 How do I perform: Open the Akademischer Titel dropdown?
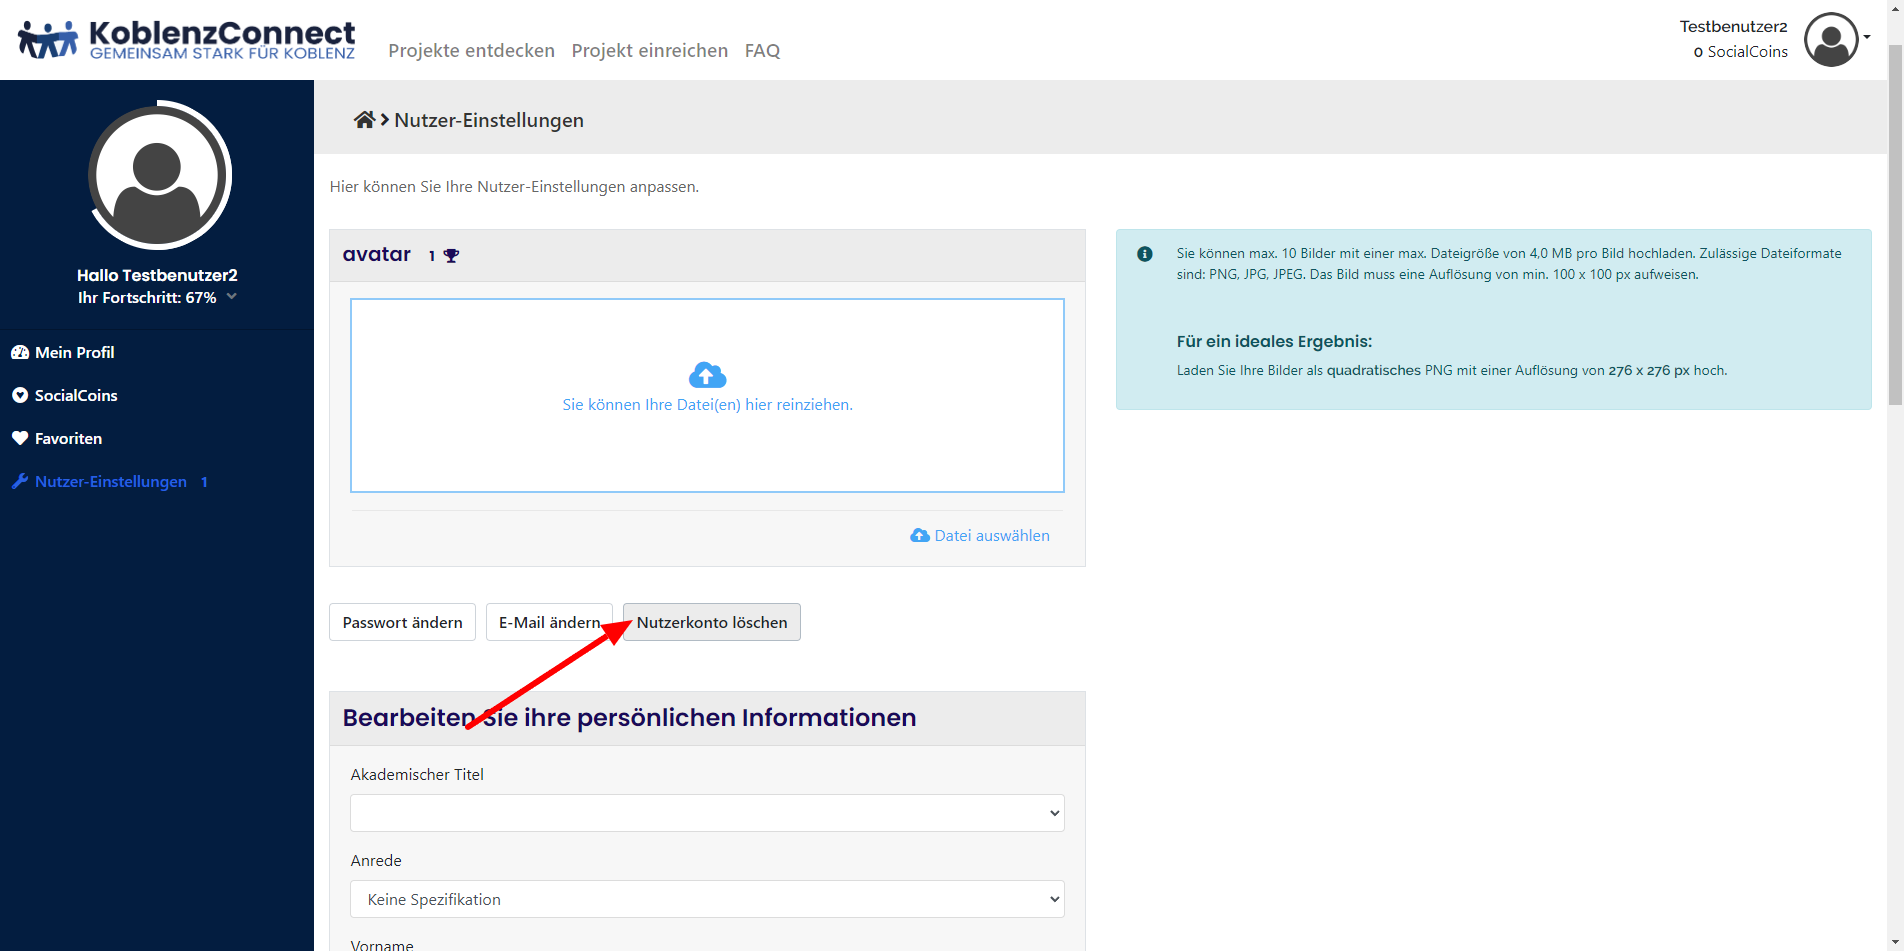[706, 813]
